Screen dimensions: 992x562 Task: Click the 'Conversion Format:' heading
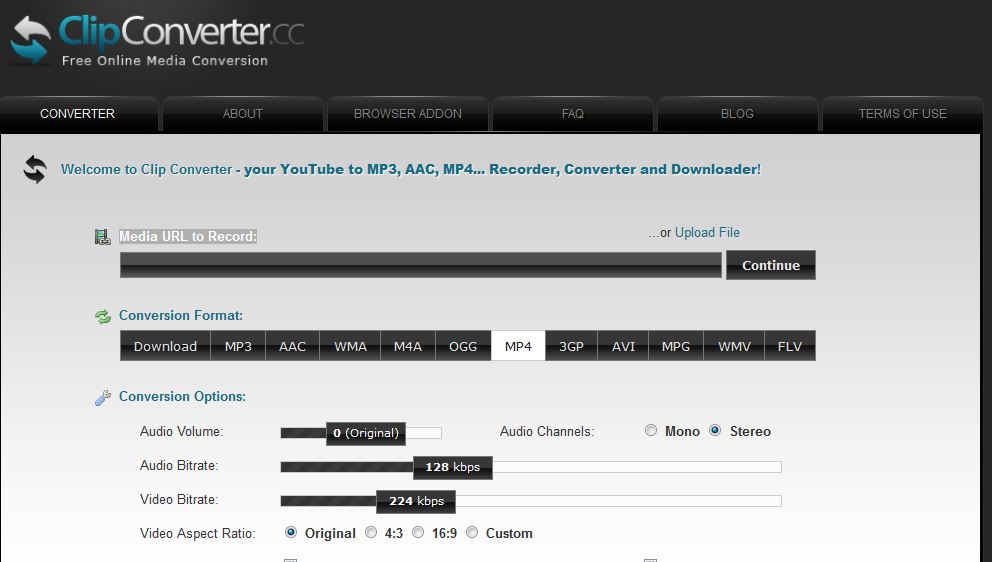click(x=181, y=315)
